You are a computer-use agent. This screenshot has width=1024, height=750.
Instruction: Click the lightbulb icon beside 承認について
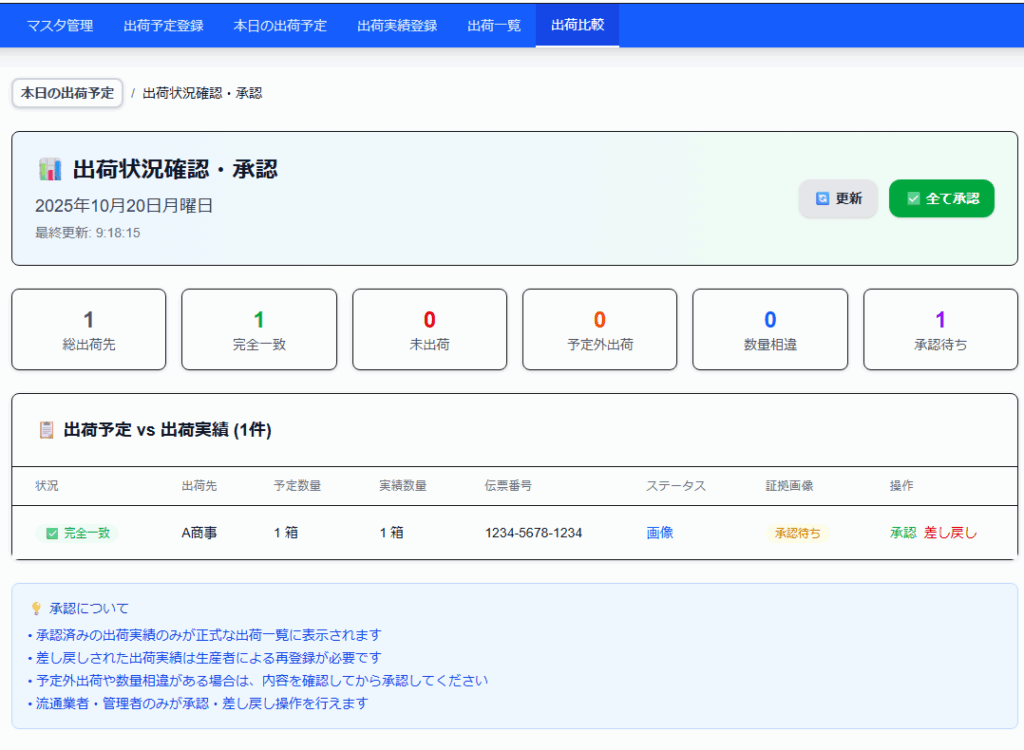tap(36, 608)
